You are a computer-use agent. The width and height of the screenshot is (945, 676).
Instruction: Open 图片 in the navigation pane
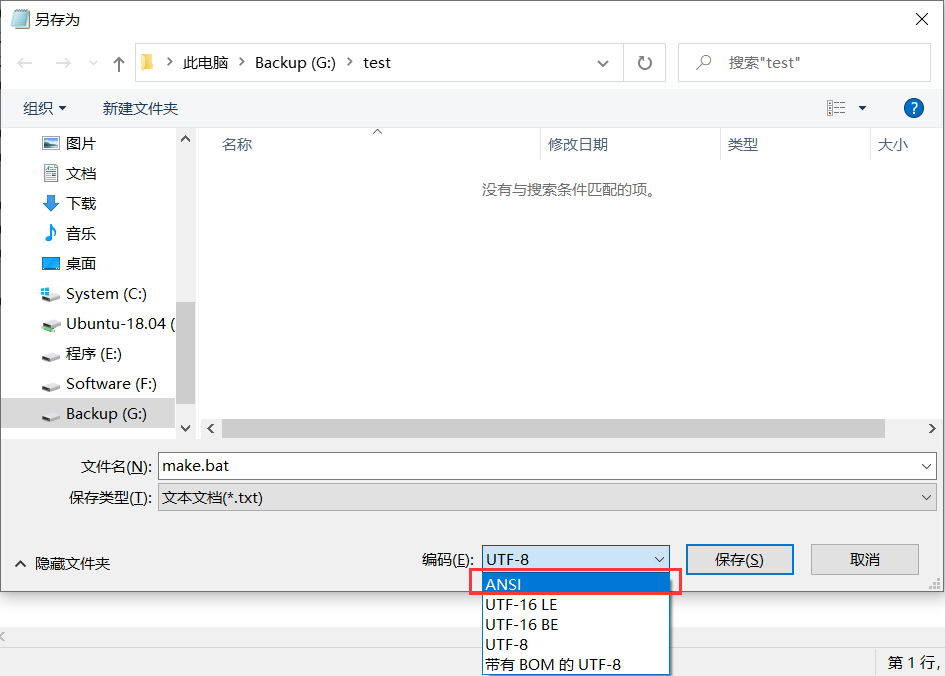click(x=69, y=143)
